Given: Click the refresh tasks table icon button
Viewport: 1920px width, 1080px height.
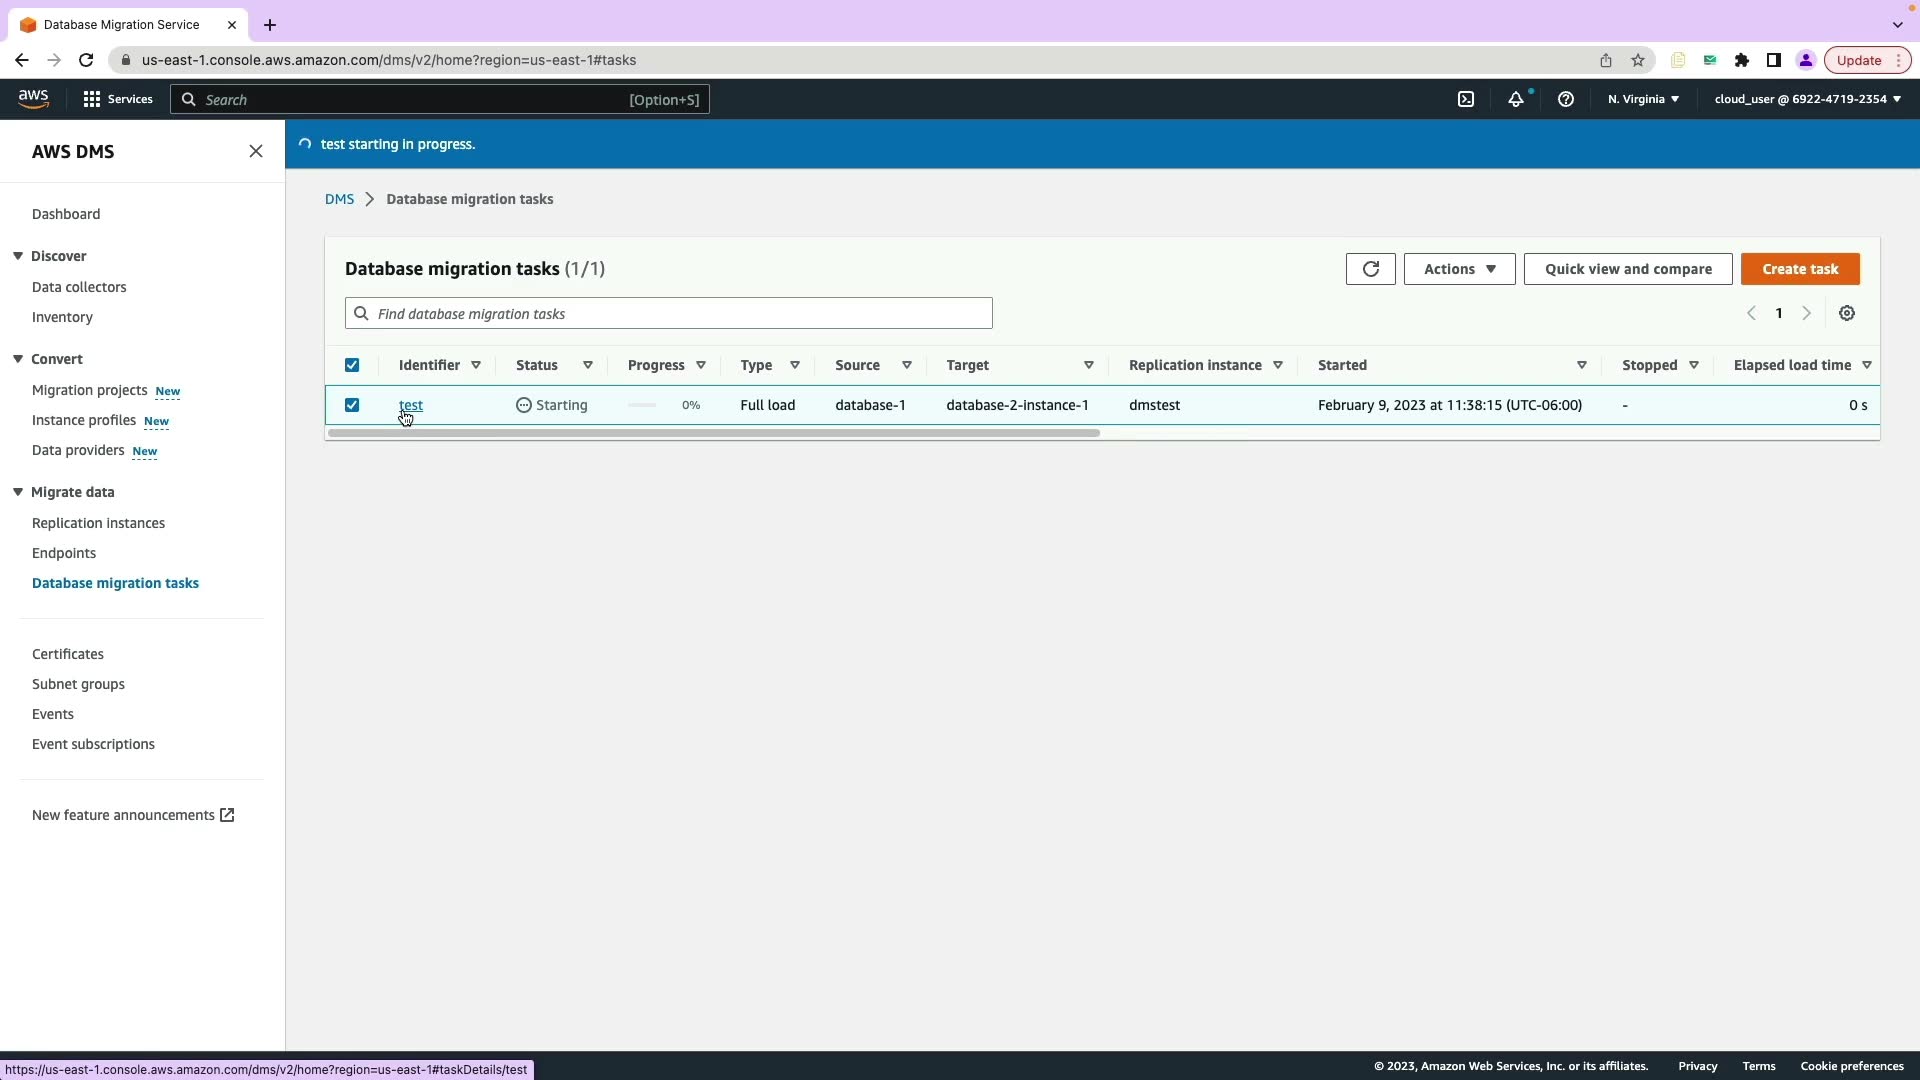Looking at the screenshot, I should point(1370,269).
